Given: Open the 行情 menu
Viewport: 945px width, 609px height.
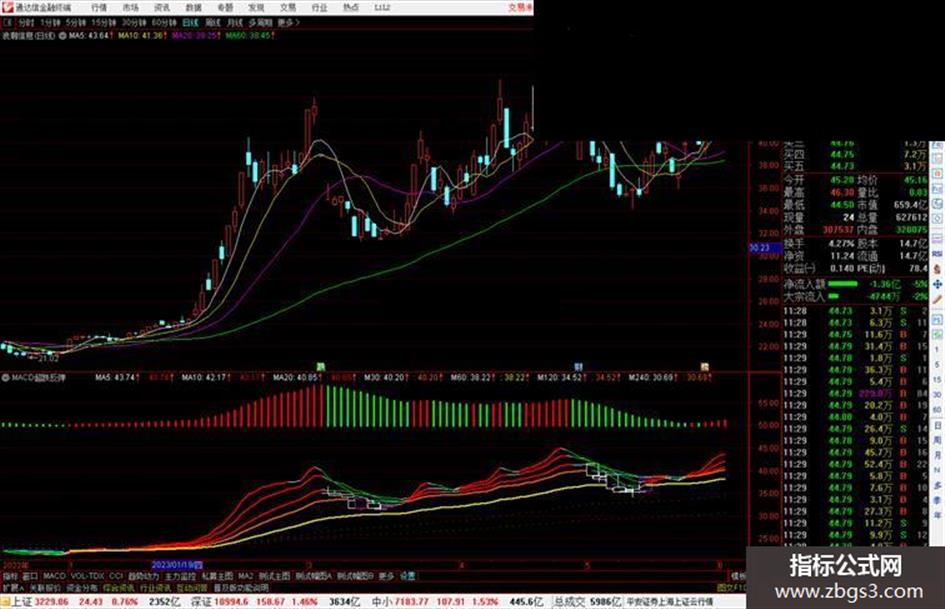Looking at the screenshot, I should pyautogui.click(x=99, y=8).
